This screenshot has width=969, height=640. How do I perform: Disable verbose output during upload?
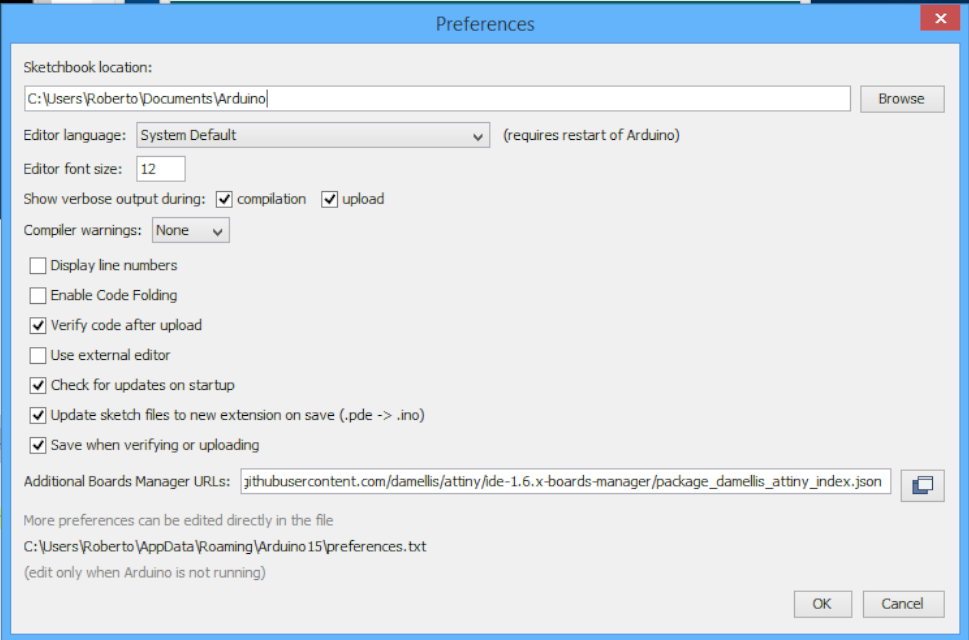click(x=330, y=198)
